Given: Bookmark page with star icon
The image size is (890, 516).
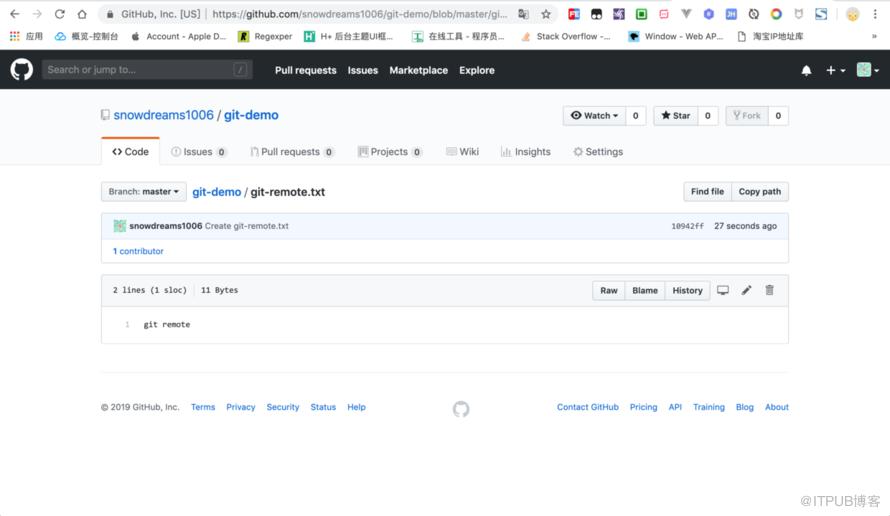Looking at the screenshot, I should pos(545,14).
